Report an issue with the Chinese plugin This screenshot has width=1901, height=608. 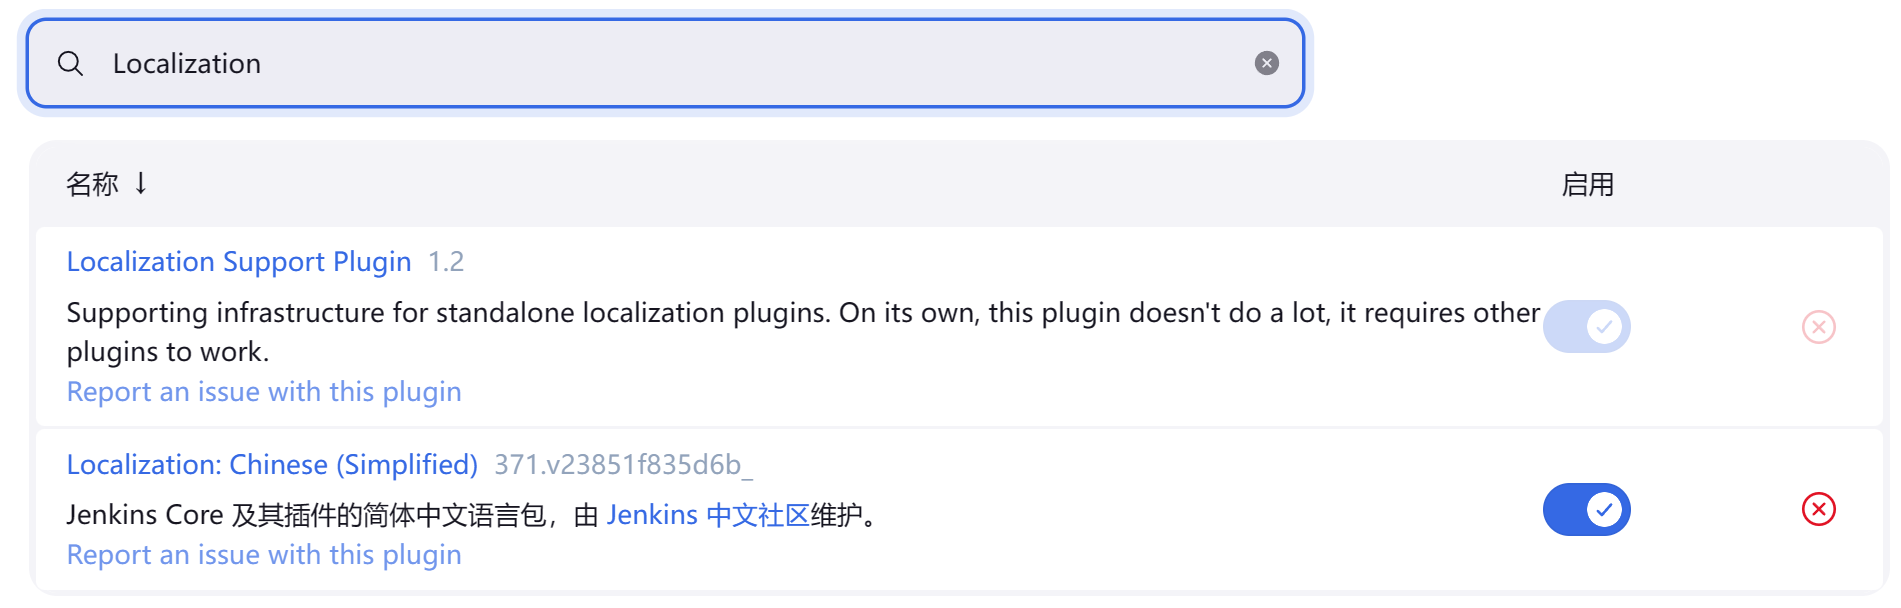[264, 555]
